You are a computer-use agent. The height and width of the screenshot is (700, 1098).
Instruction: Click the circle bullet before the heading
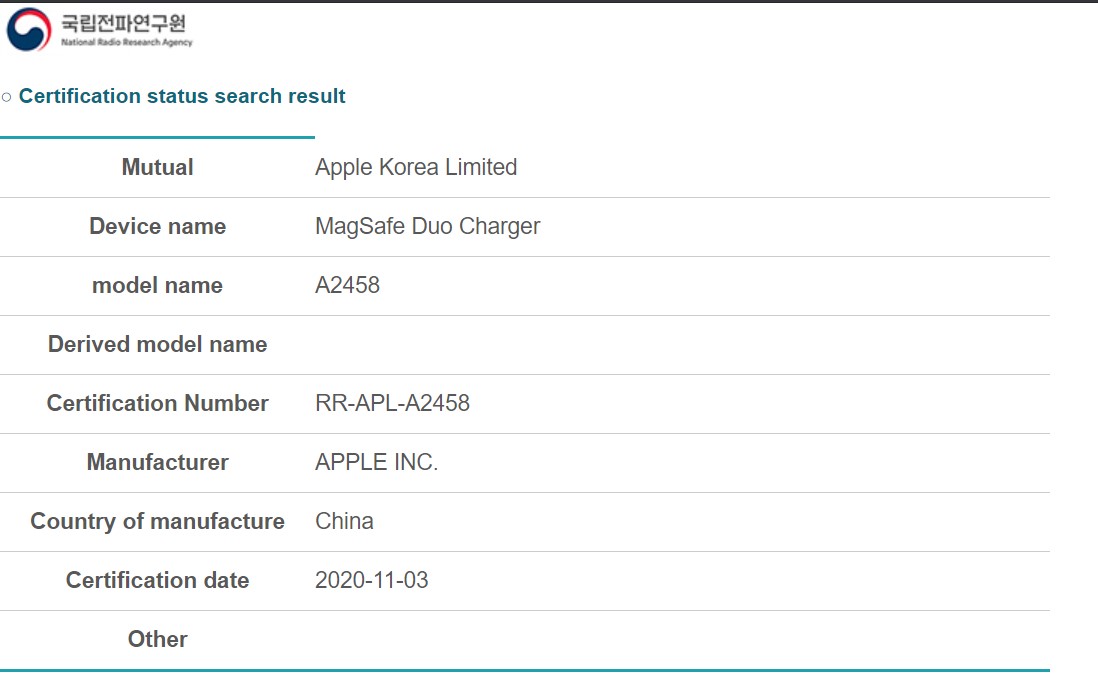pyautogui.click(x=7, y=97)
